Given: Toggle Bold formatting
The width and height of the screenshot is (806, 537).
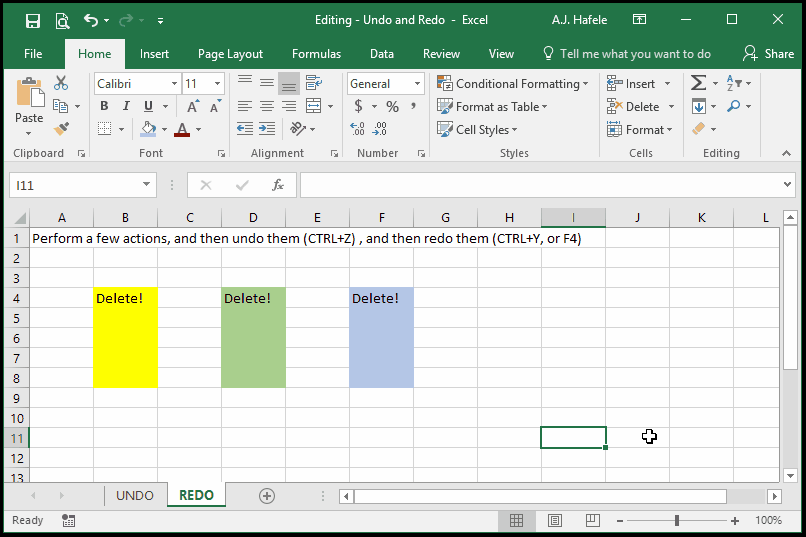Looking at the screenshot, I should tap(104, 106).
